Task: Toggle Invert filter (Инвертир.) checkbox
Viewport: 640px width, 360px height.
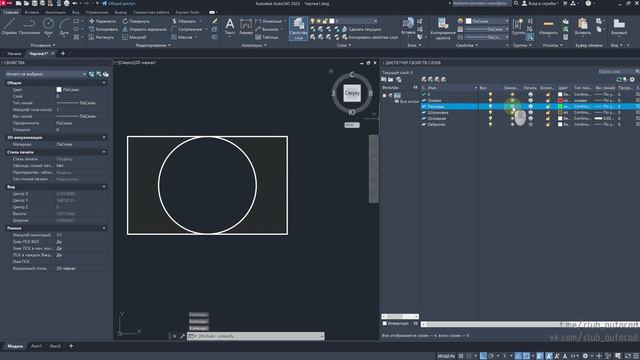Action: coord(384,323)
